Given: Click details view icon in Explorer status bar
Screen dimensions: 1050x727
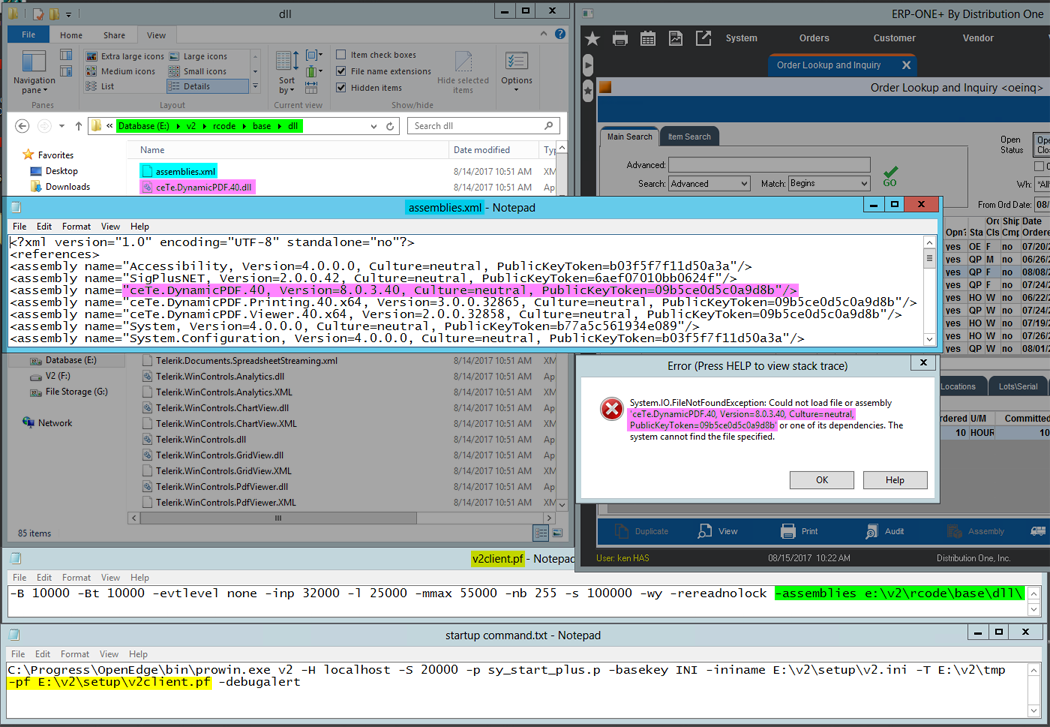Looking at the screenshot, I should 540,533.
